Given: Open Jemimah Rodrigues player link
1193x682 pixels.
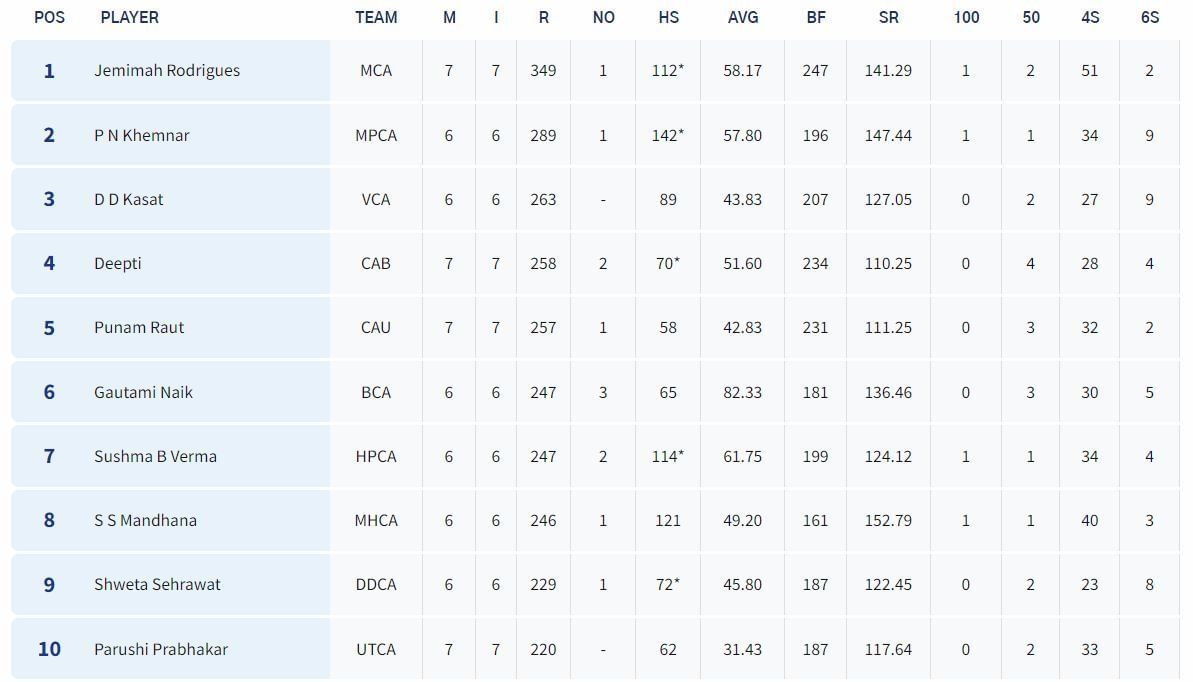Looking at the screenshot, I should (x=167, y=71).
